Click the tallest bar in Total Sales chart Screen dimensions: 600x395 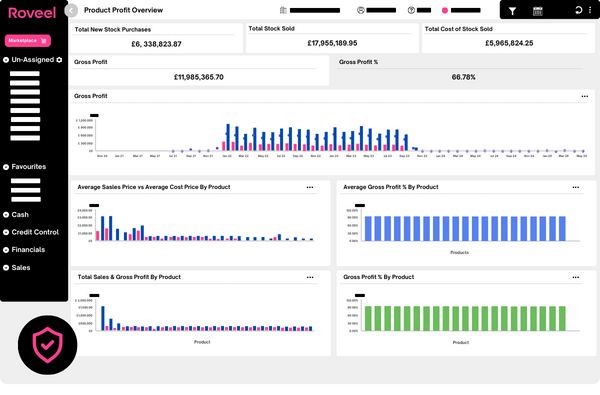tap(103, 318)
